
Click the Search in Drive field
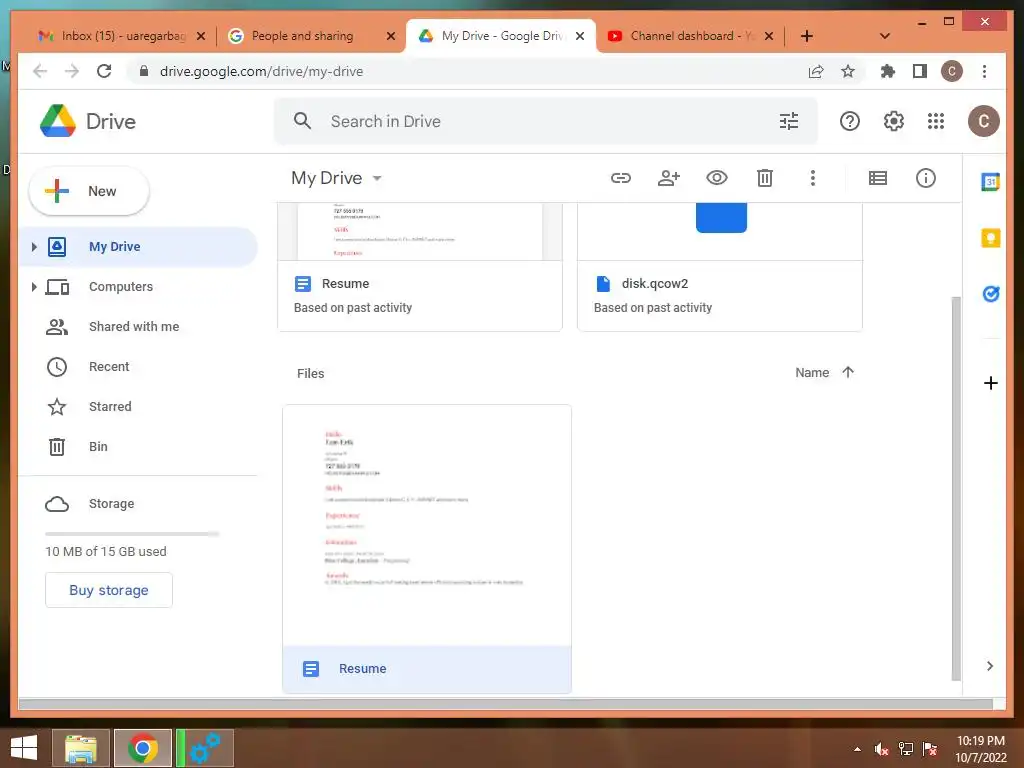545,121
